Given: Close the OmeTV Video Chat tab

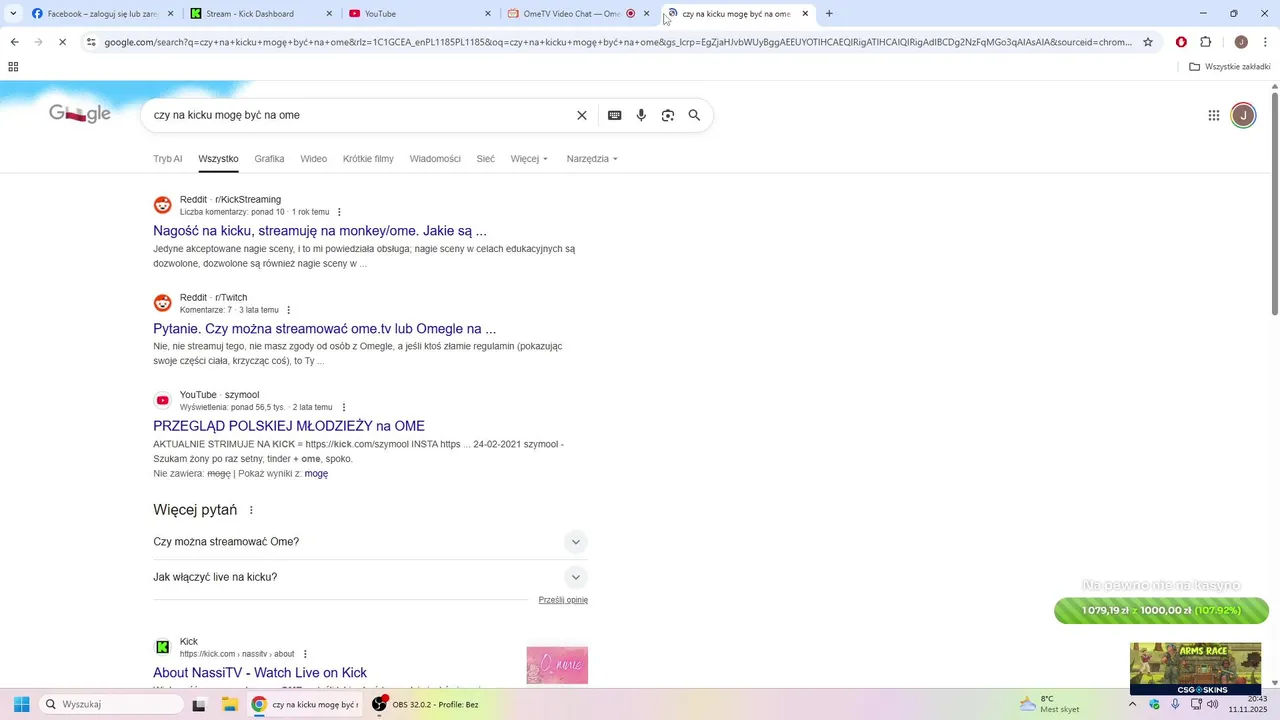Looking at the screenshot, I should [646, 14].
